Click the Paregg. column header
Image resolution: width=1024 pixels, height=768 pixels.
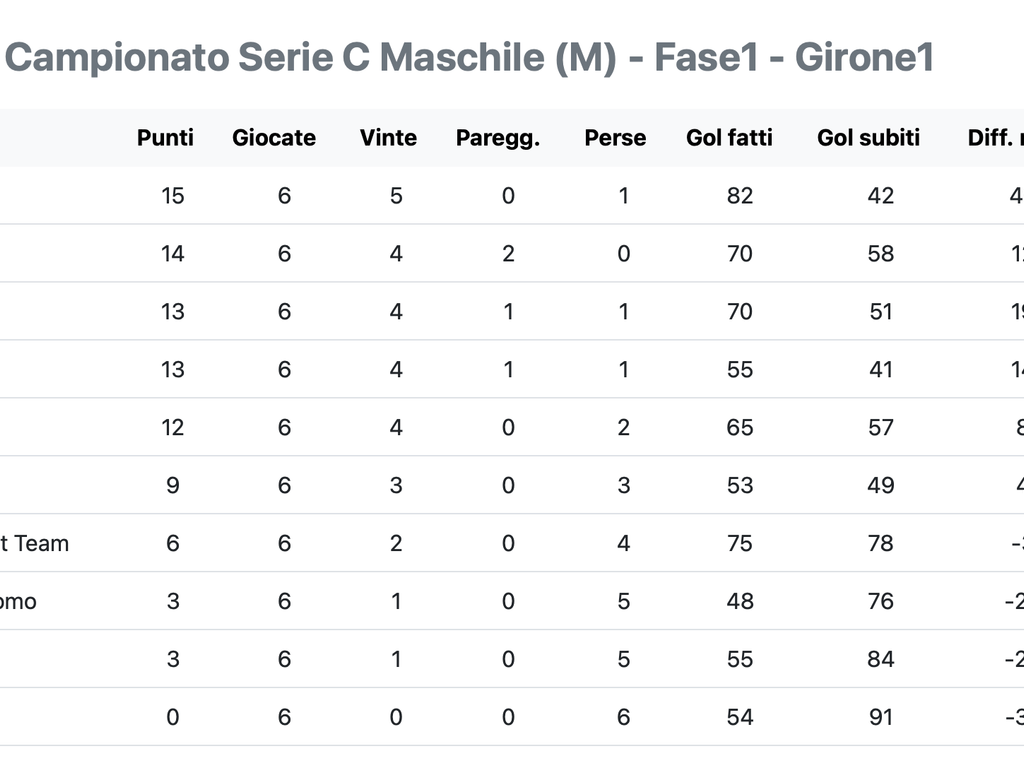498,138
